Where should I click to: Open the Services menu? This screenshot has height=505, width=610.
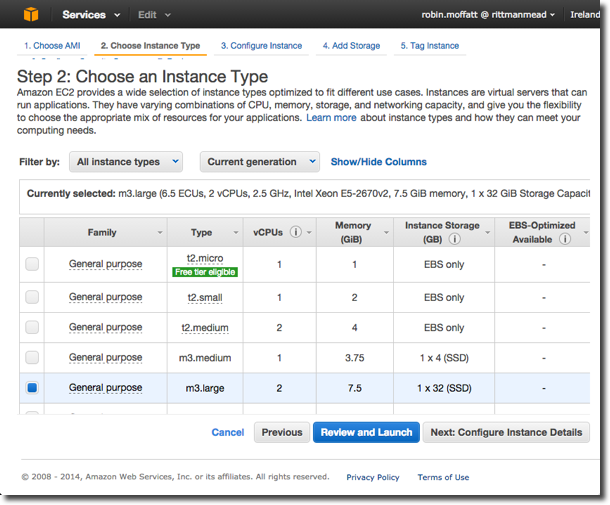[x=90, y=15]
